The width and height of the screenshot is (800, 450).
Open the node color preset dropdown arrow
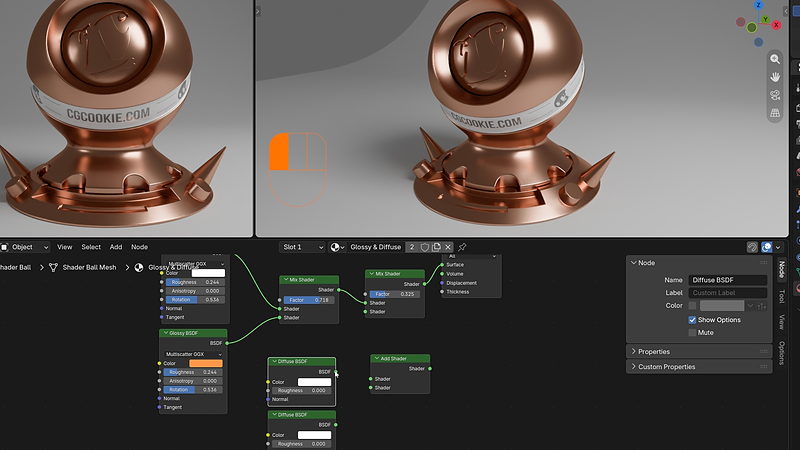click(750, 306)
